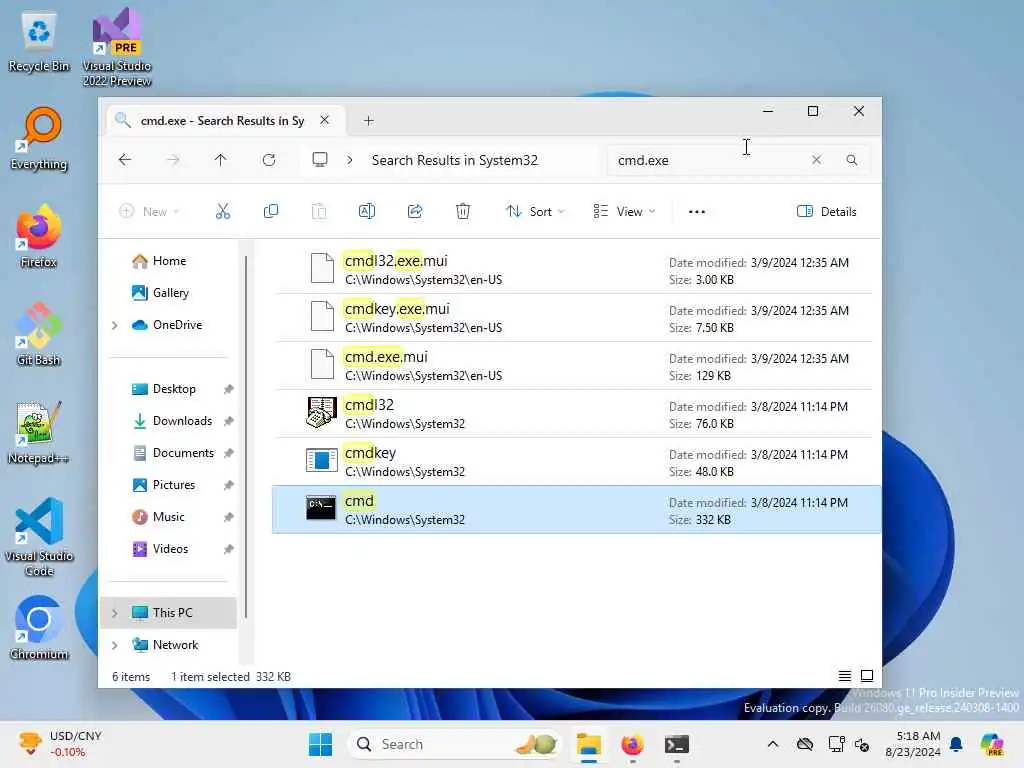Select the cmd application result
Image resolution: width=1024 pixels, height=768 pixels.
575,509
